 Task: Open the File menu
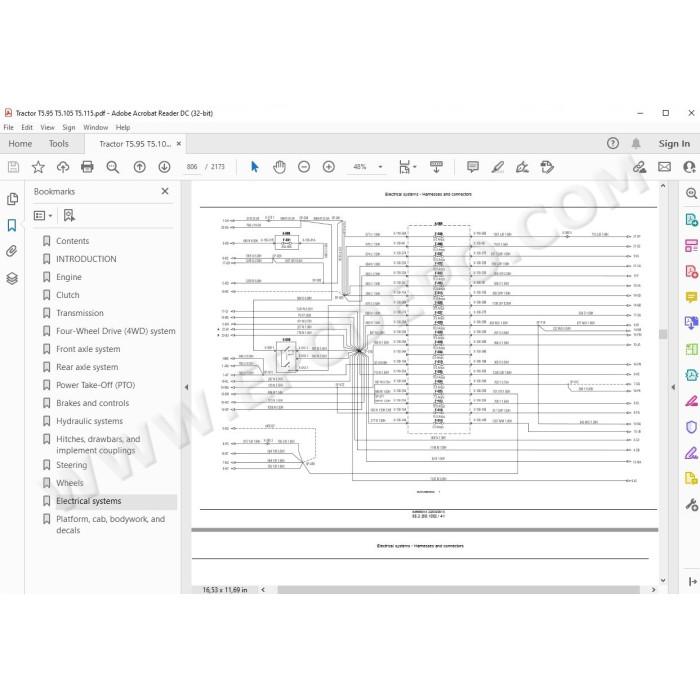coord(8,127)
